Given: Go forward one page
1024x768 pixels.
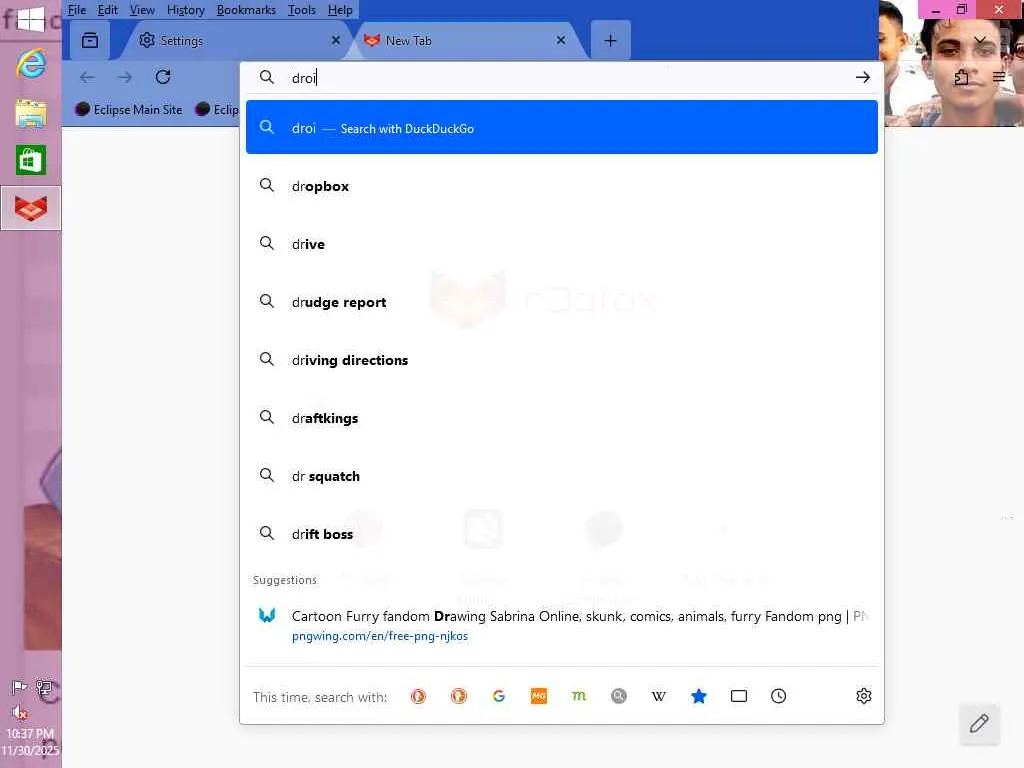Looking at the screenshot, I should 125,77.
